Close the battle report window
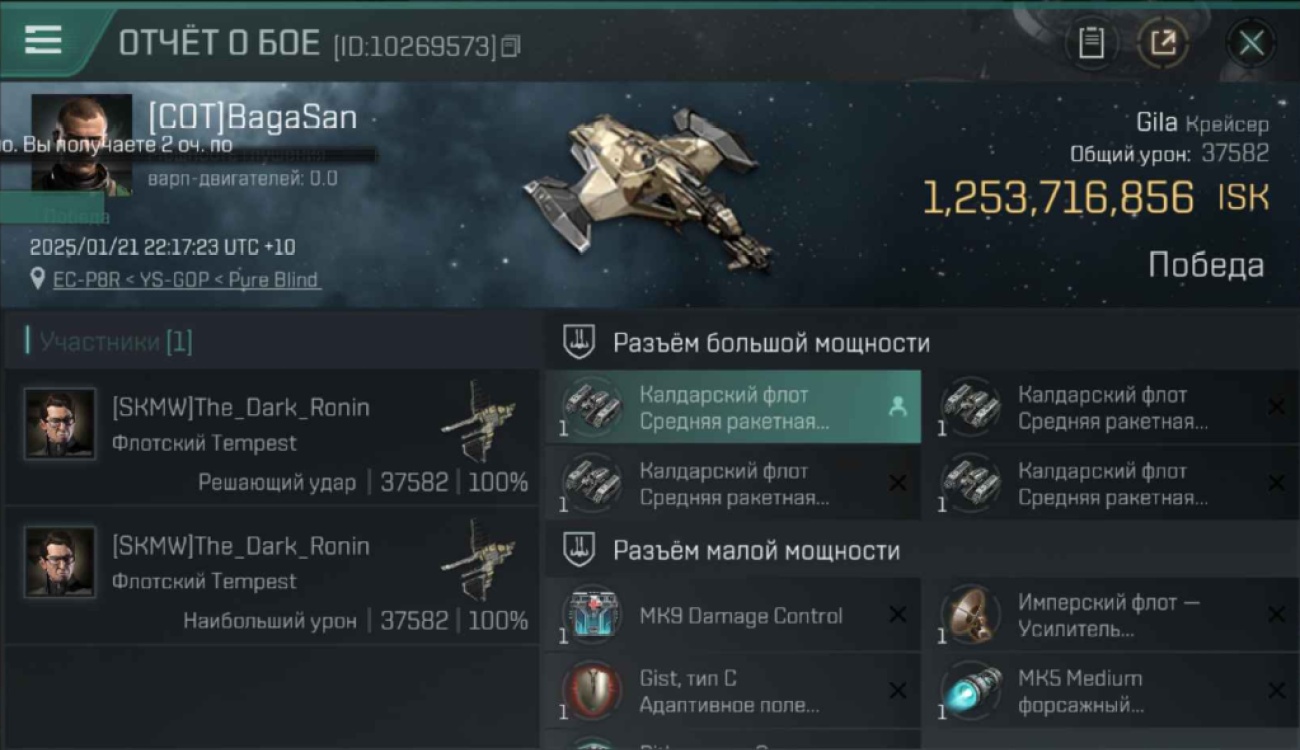This screenshot has height=750, width=1300. point(1251,43)
